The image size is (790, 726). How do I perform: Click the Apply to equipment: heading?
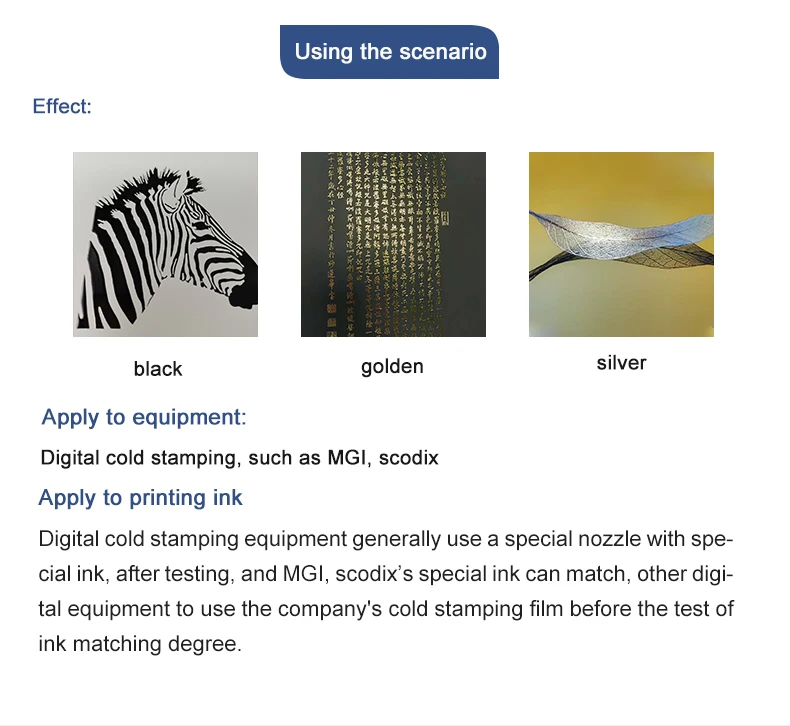[x=144, y=418]
